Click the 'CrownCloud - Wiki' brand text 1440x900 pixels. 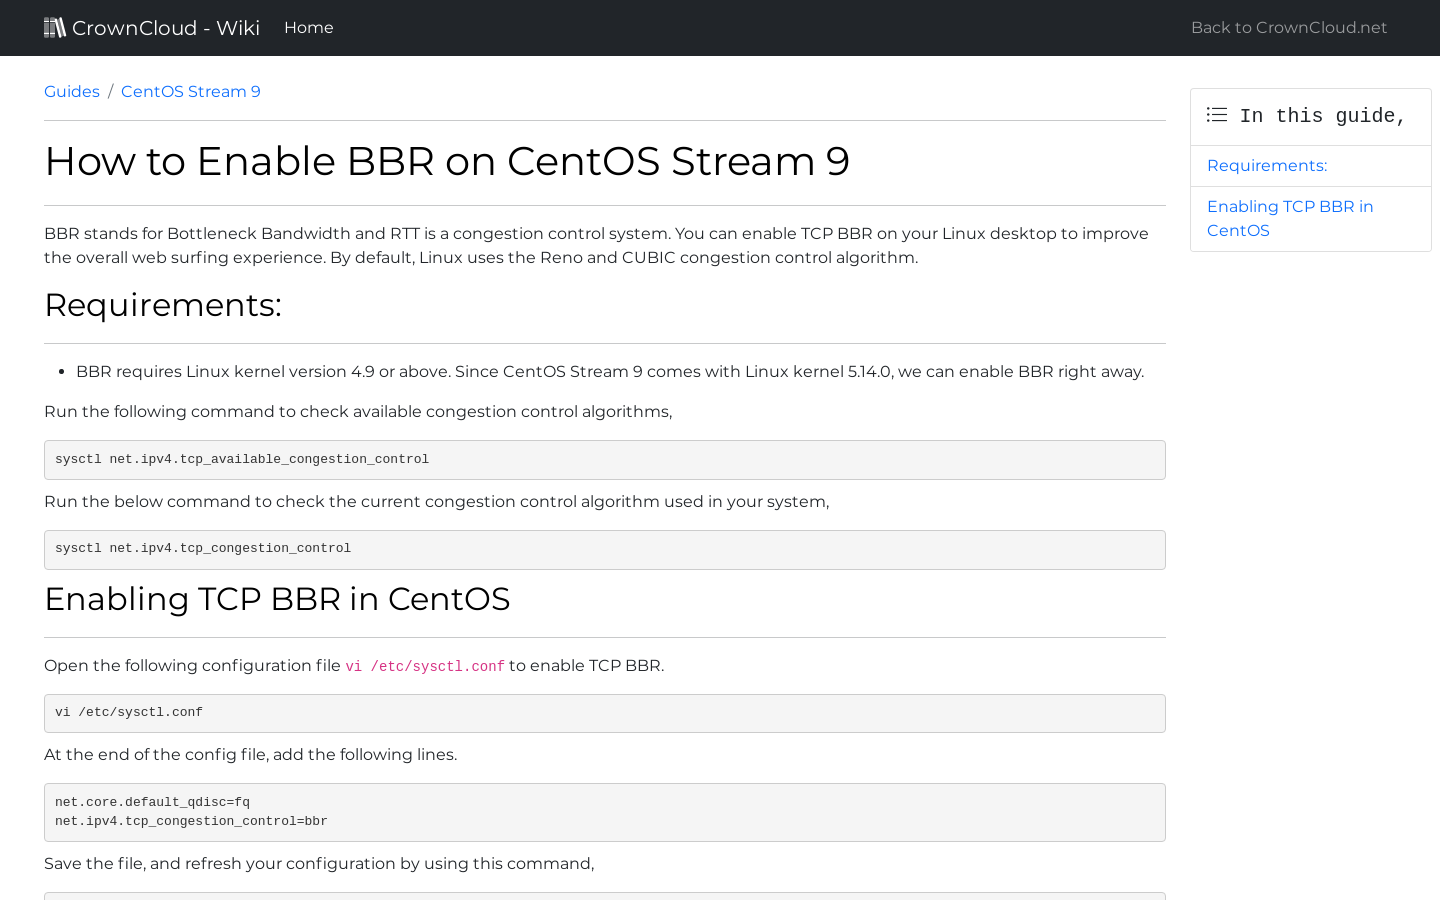point(166,27)
